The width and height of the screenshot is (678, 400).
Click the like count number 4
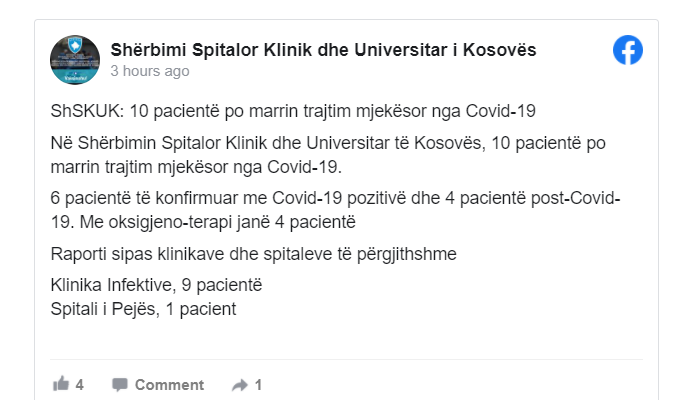(x=79, y=384)
